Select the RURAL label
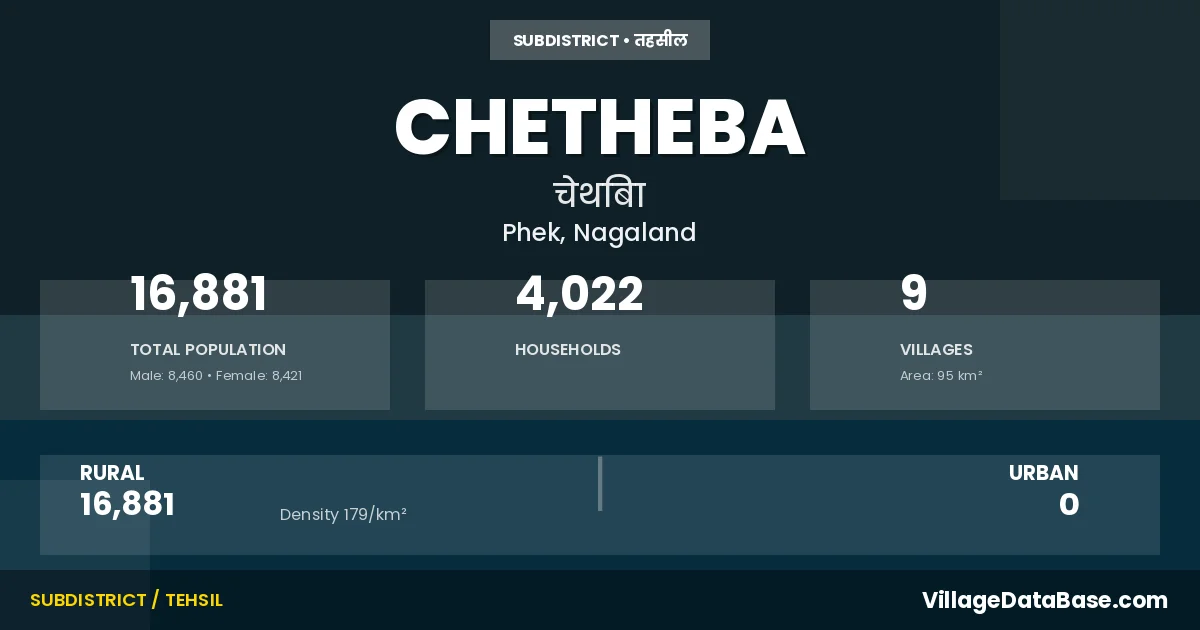Image resolution: width=1200 pixels, height=630 pixels. tap(112, 473)
